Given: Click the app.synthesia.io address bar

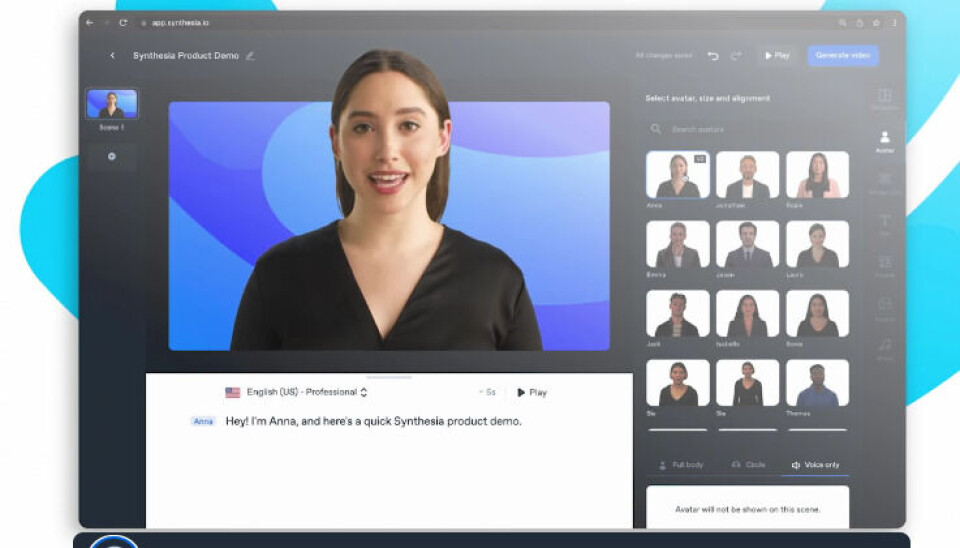Looking at the screenshot, I should coord(180,23).
